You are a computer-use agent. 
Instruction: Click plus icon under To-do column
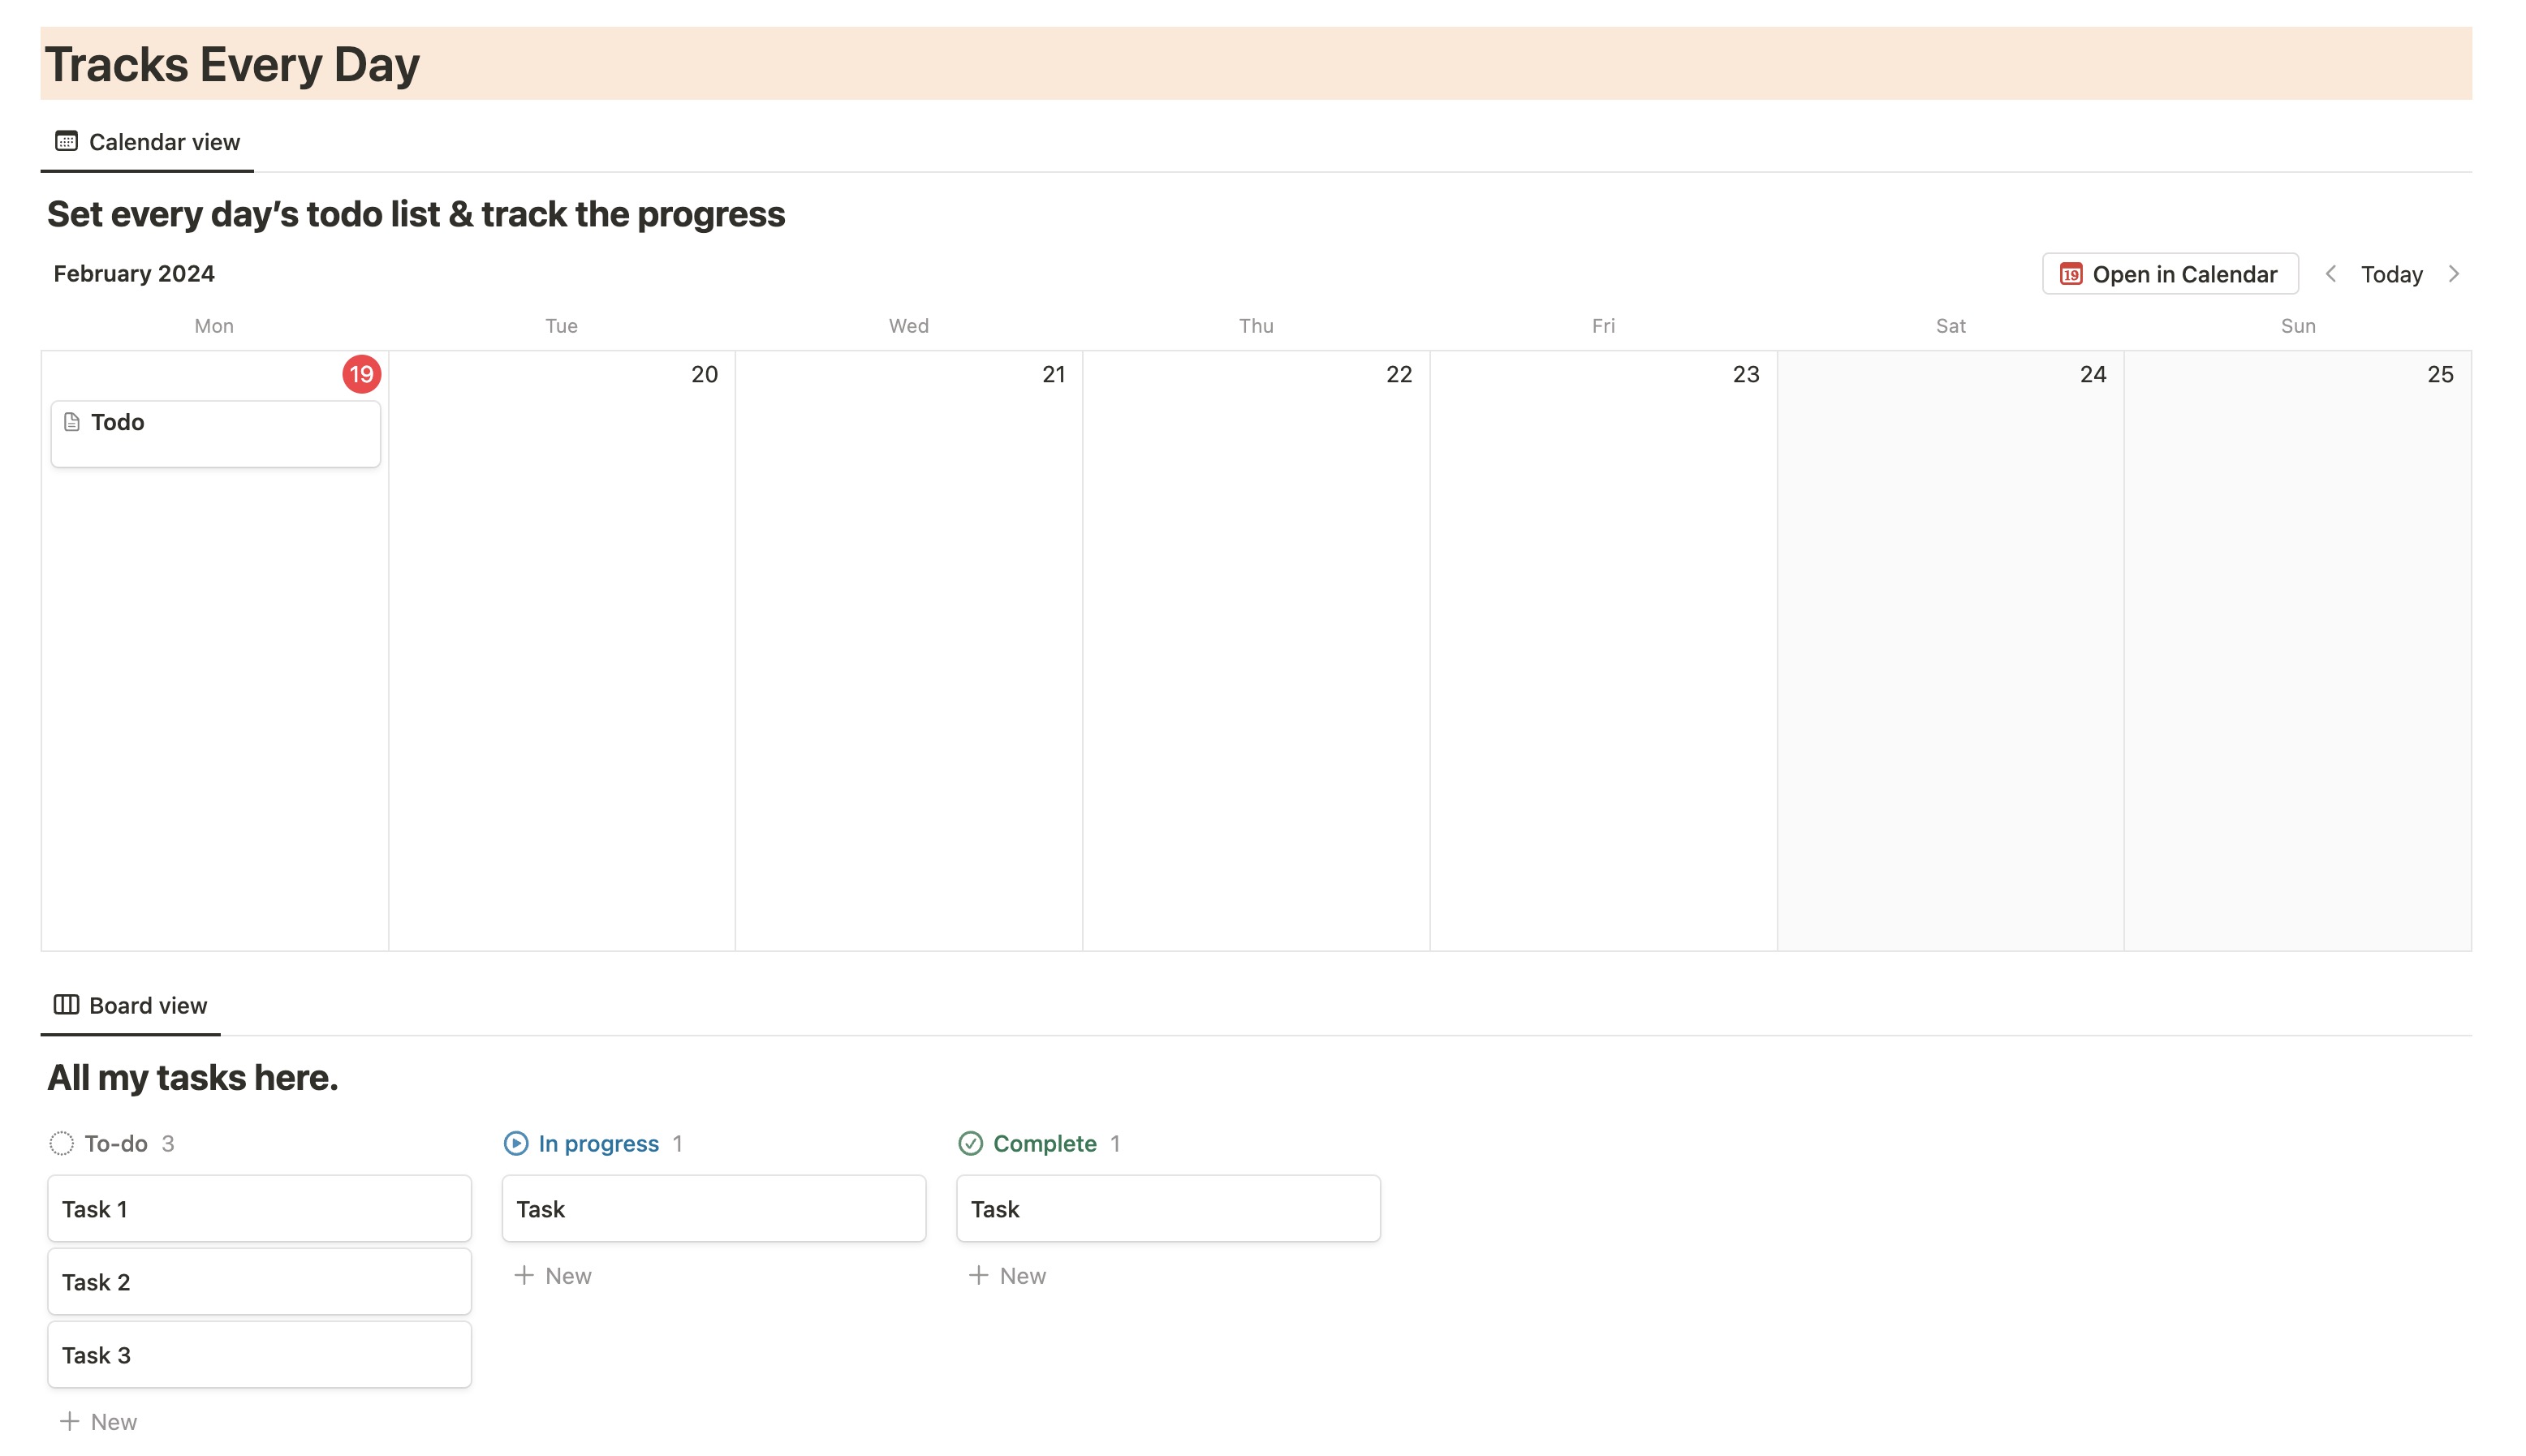69,1421
